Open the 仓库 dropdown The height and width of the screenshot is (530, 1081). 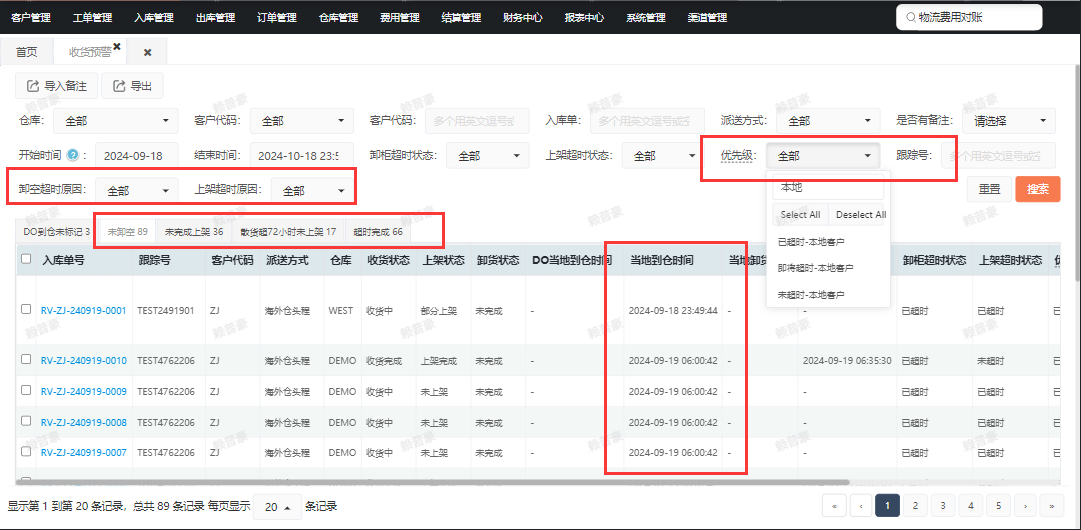[115, 121]
